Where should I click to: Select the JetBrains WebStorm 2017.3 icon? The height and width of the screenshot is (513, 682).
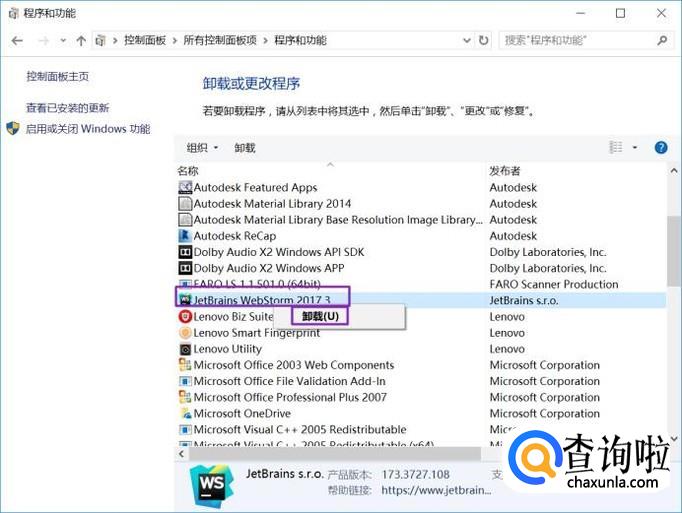[185, 300]
